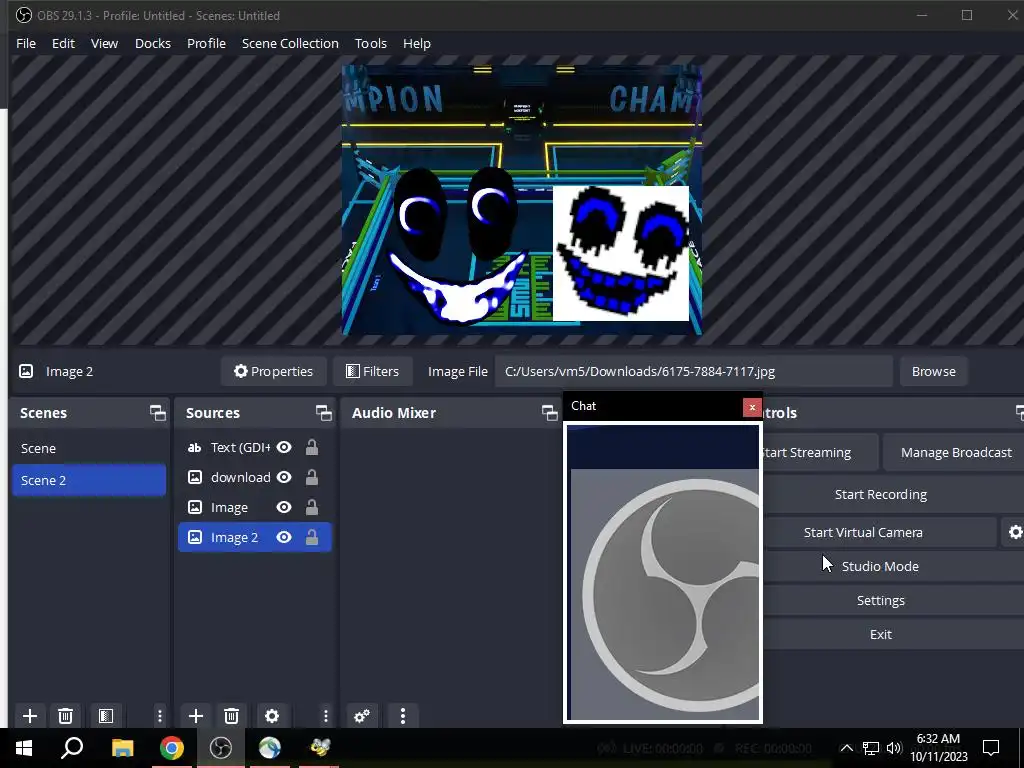
Task: Toggle visibility of download source
Action: coord(283,477)
